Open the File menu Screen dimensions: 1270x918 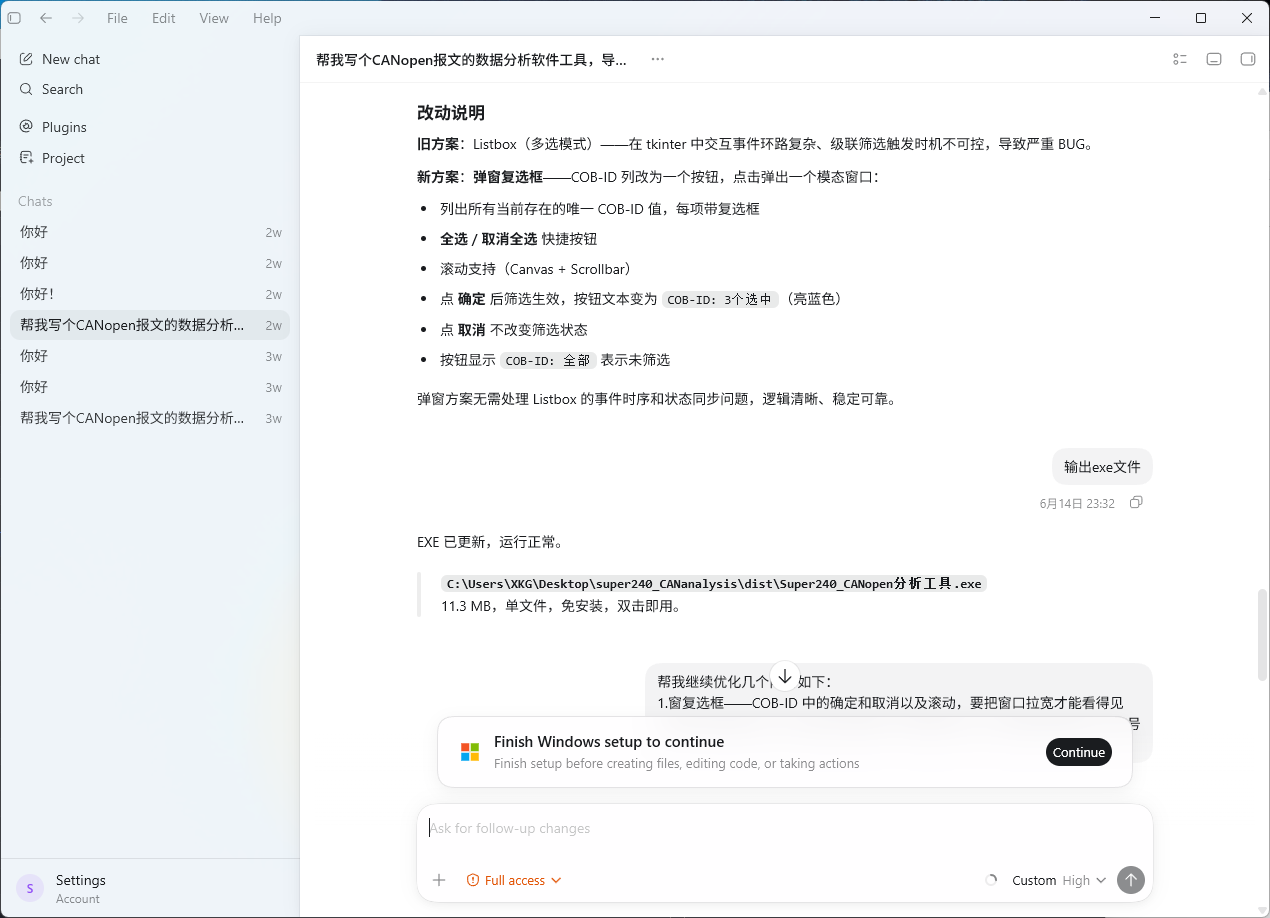(117, 18)
